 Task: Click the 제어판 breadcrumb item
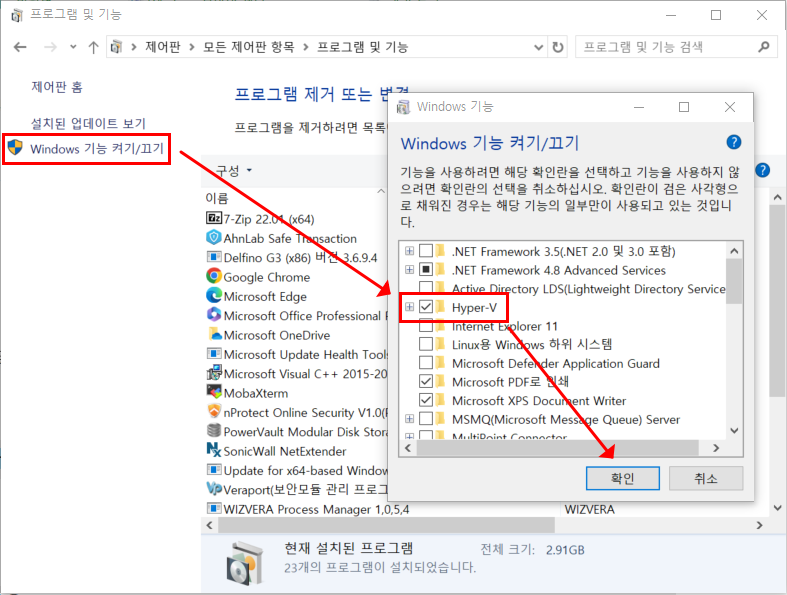point(163,47)
